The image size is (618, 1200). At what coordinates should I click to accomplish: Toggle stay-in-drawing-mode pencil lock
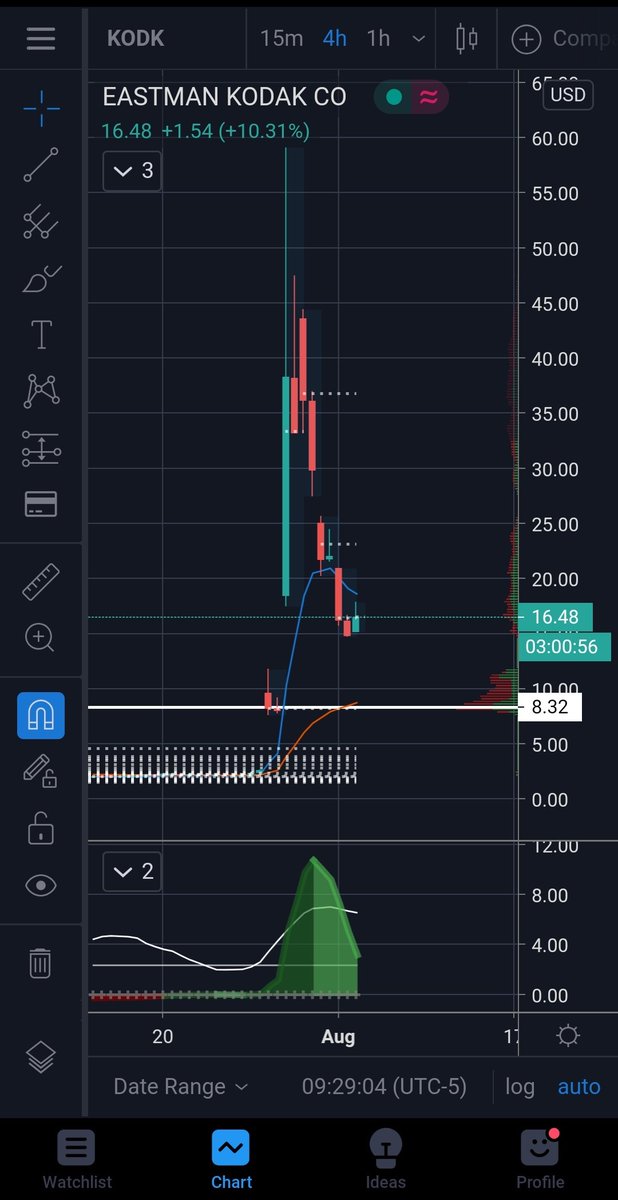pos(41,771)
